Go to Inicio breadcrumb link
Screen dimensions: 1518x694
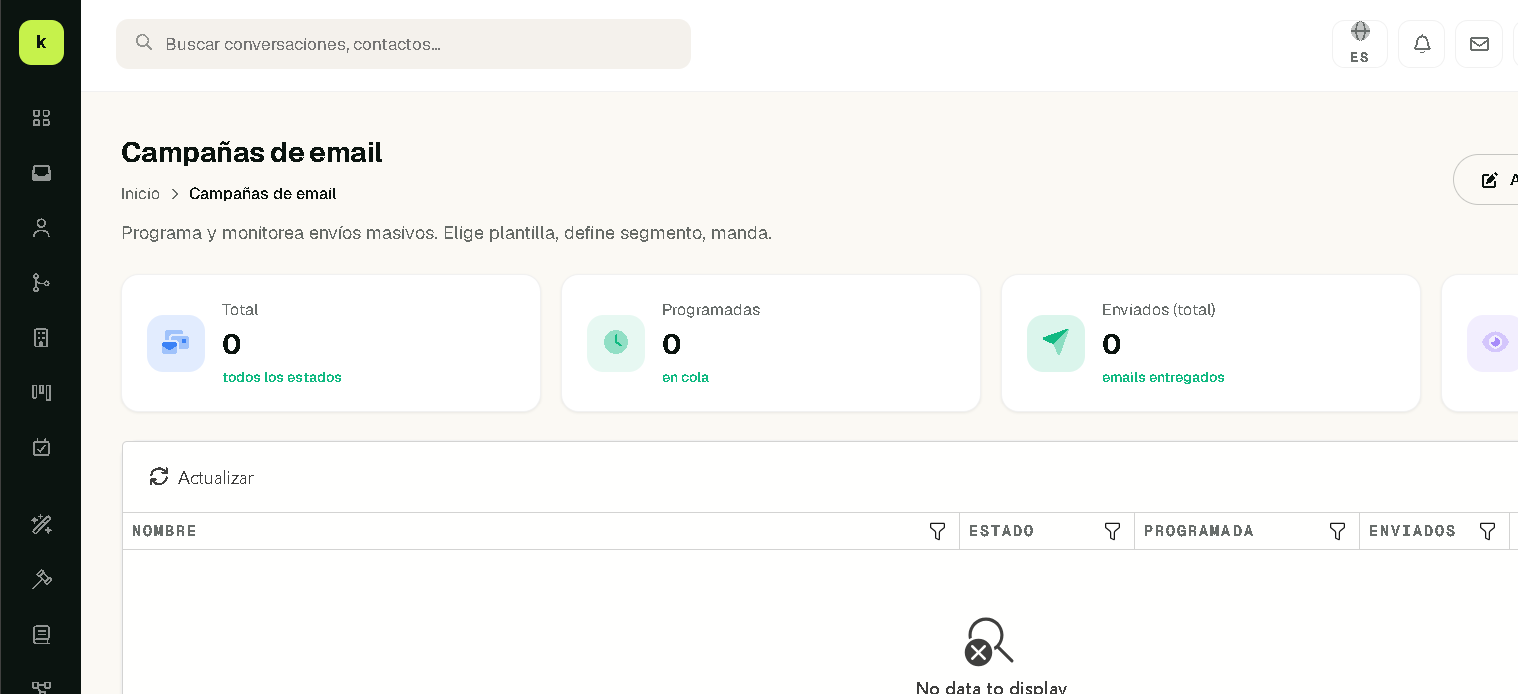pos(140,193)
